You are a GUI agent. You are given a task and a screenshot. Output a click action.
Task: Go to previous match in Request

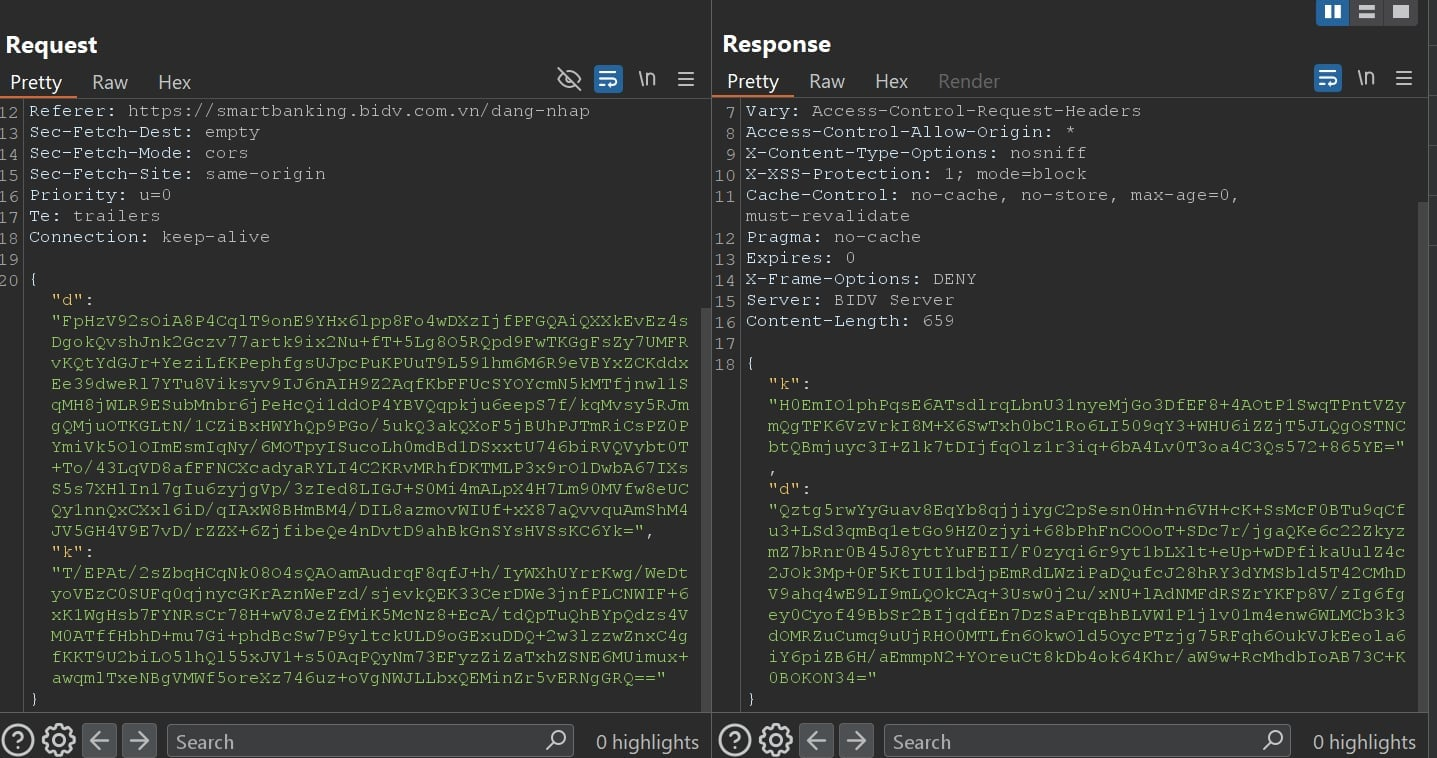pos(99,740)
